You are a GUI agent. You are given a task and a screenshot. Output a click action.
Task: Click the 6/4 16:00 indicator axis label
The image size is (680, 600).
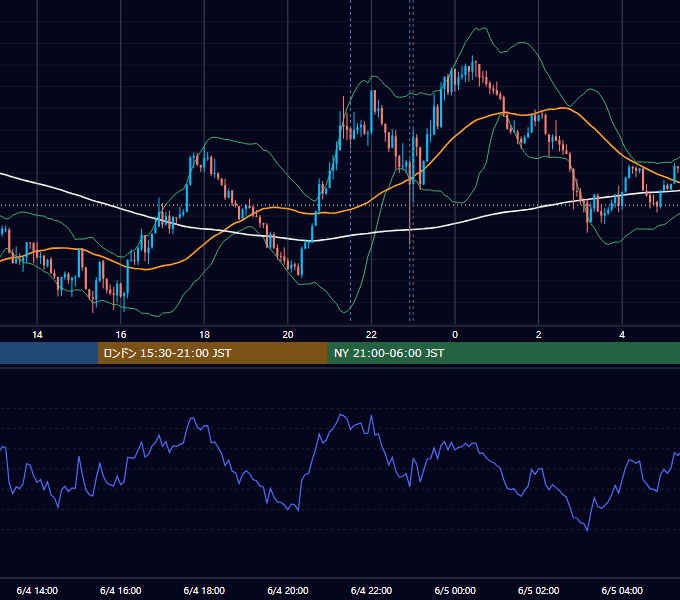121,591
